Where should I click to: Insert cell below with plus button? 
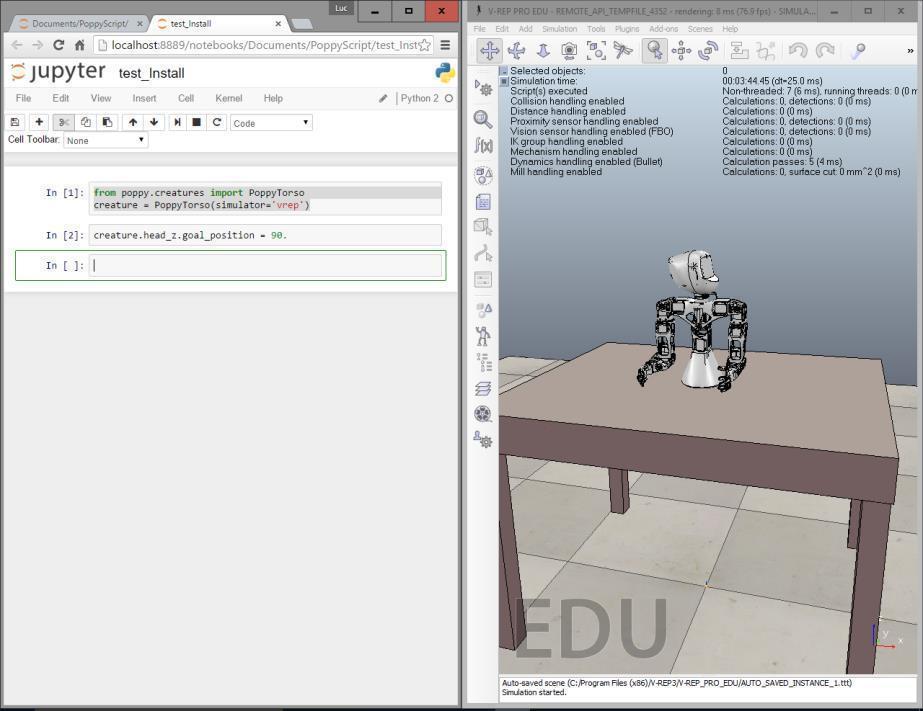(39, 122)
